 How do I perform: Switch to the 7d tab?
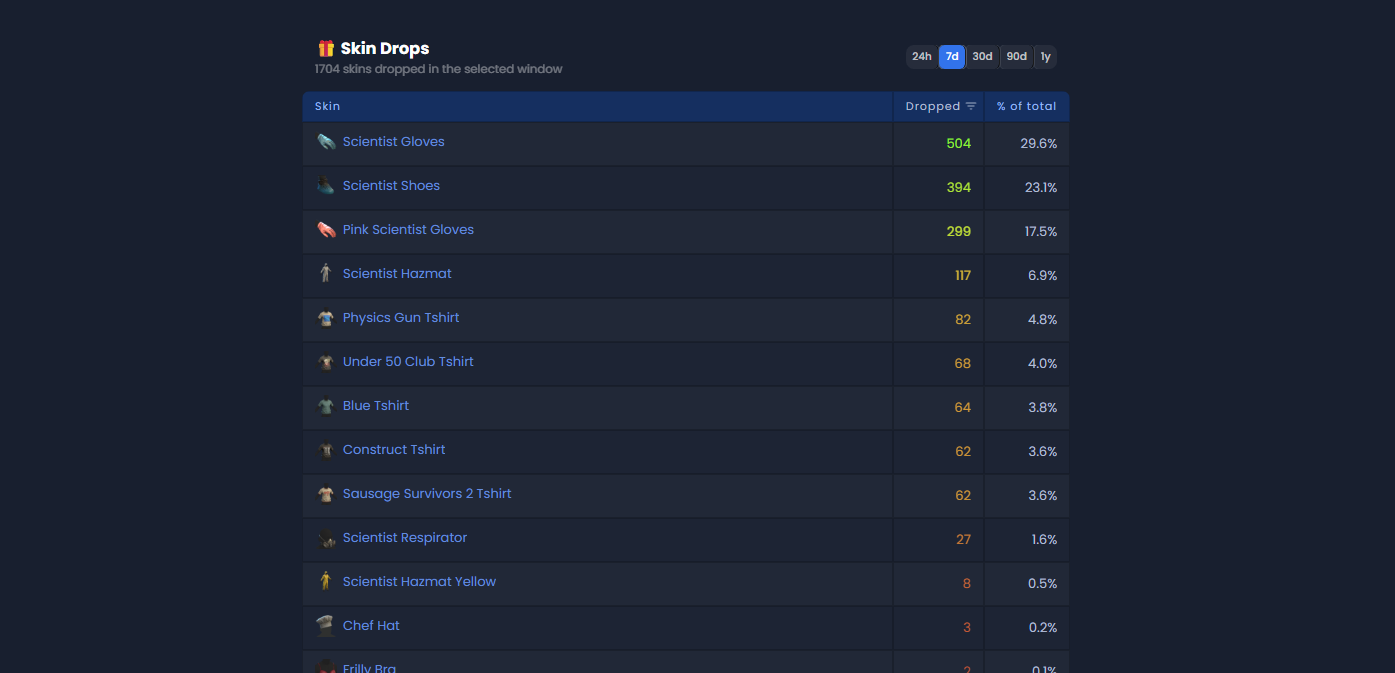point(952,57)
